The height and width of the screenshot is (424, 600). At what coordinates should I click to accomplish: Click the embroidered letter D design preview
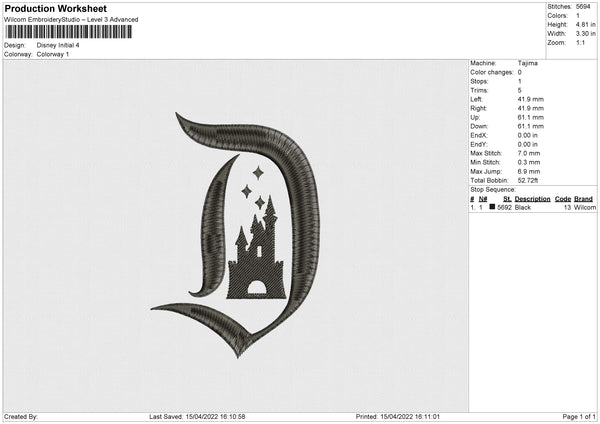point(236,235)
